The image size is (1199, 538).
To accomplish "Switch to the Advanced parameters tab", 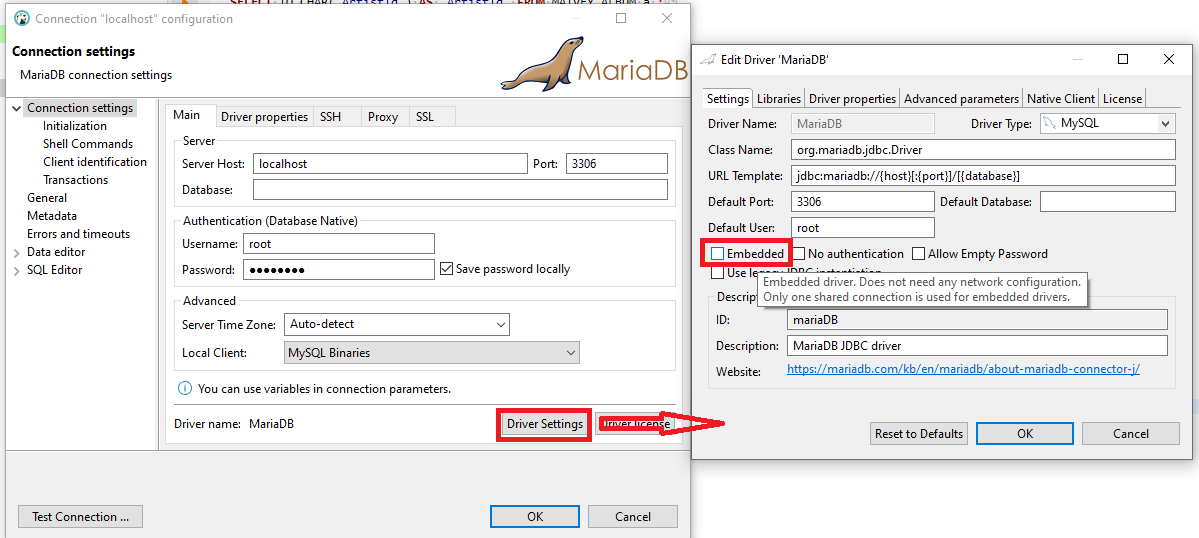I will pos(961,99).
